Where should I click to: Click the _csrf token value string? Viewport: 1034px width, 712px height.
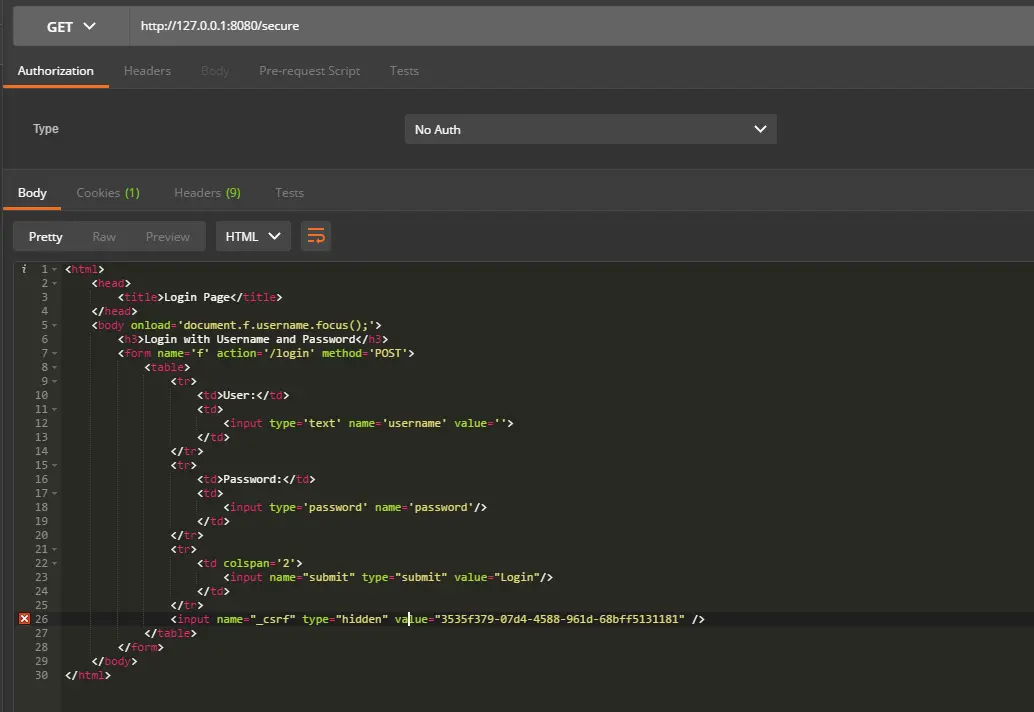pyautogui.click(x=559, y=619)
